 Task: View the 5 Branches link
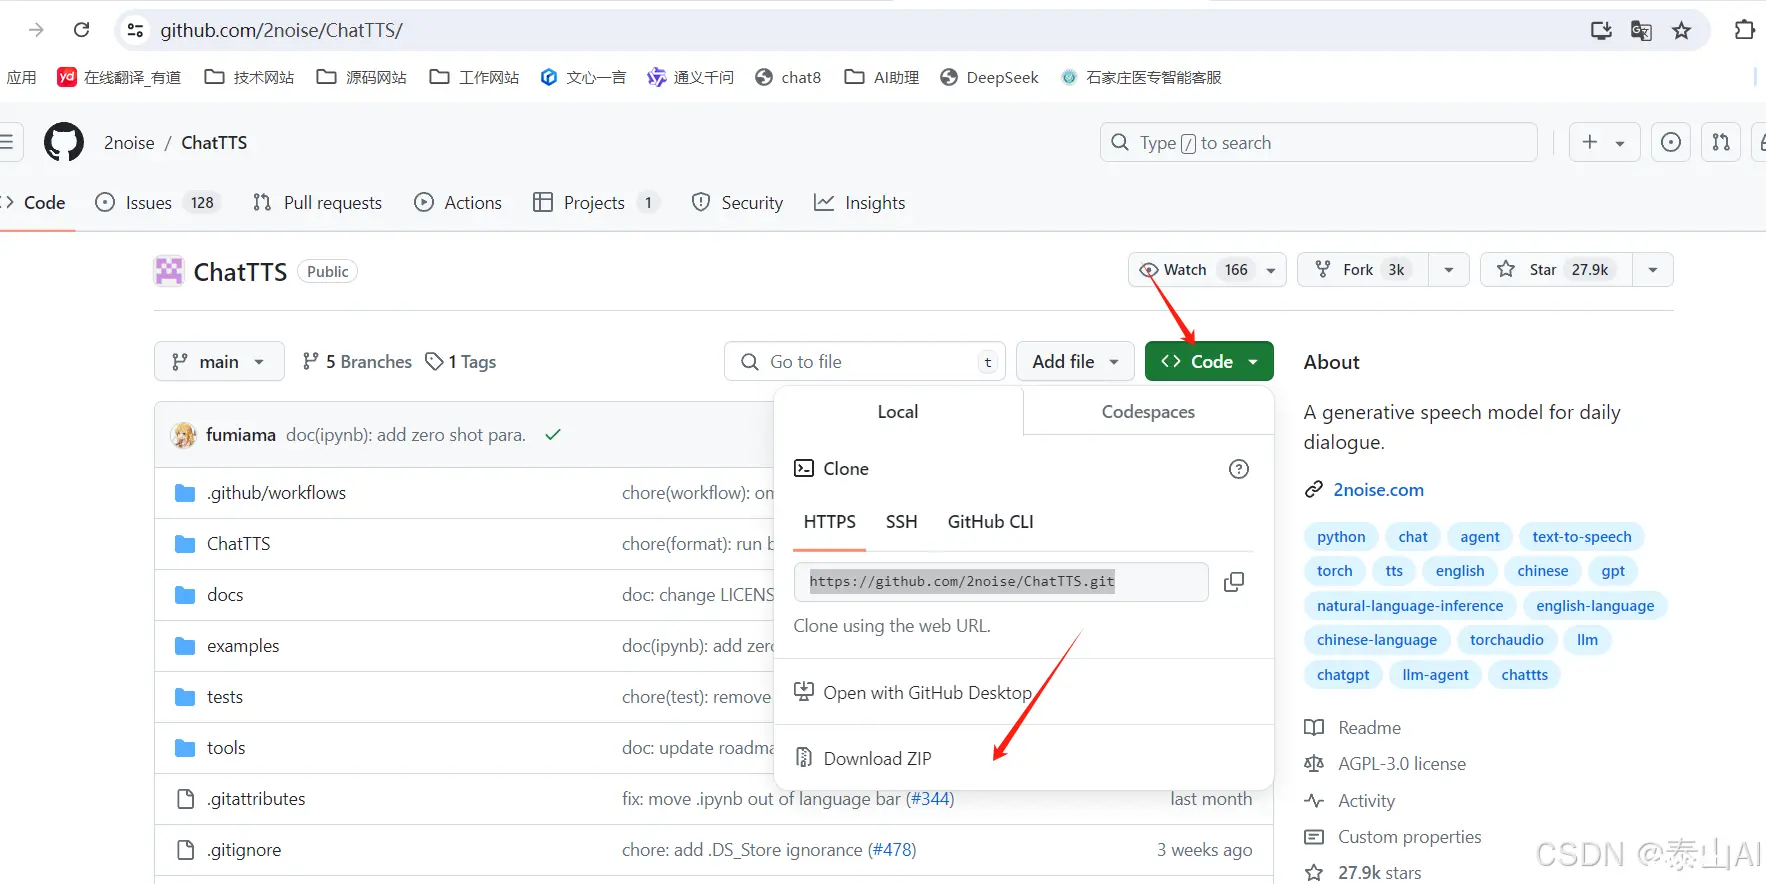pyautogui.click(x=357, y=362)
